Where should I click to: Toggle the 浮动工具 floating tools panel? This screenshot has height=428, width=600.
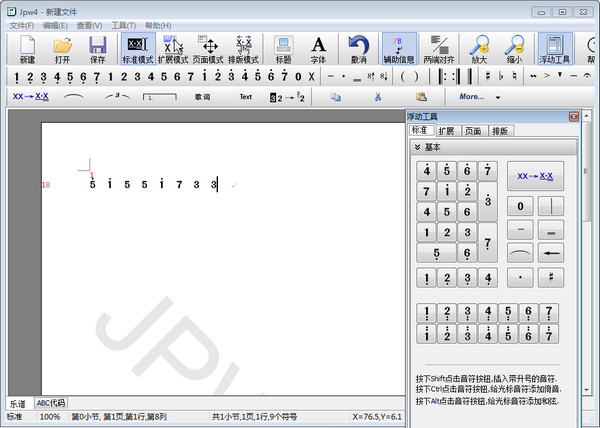click(x=553, y=49)
